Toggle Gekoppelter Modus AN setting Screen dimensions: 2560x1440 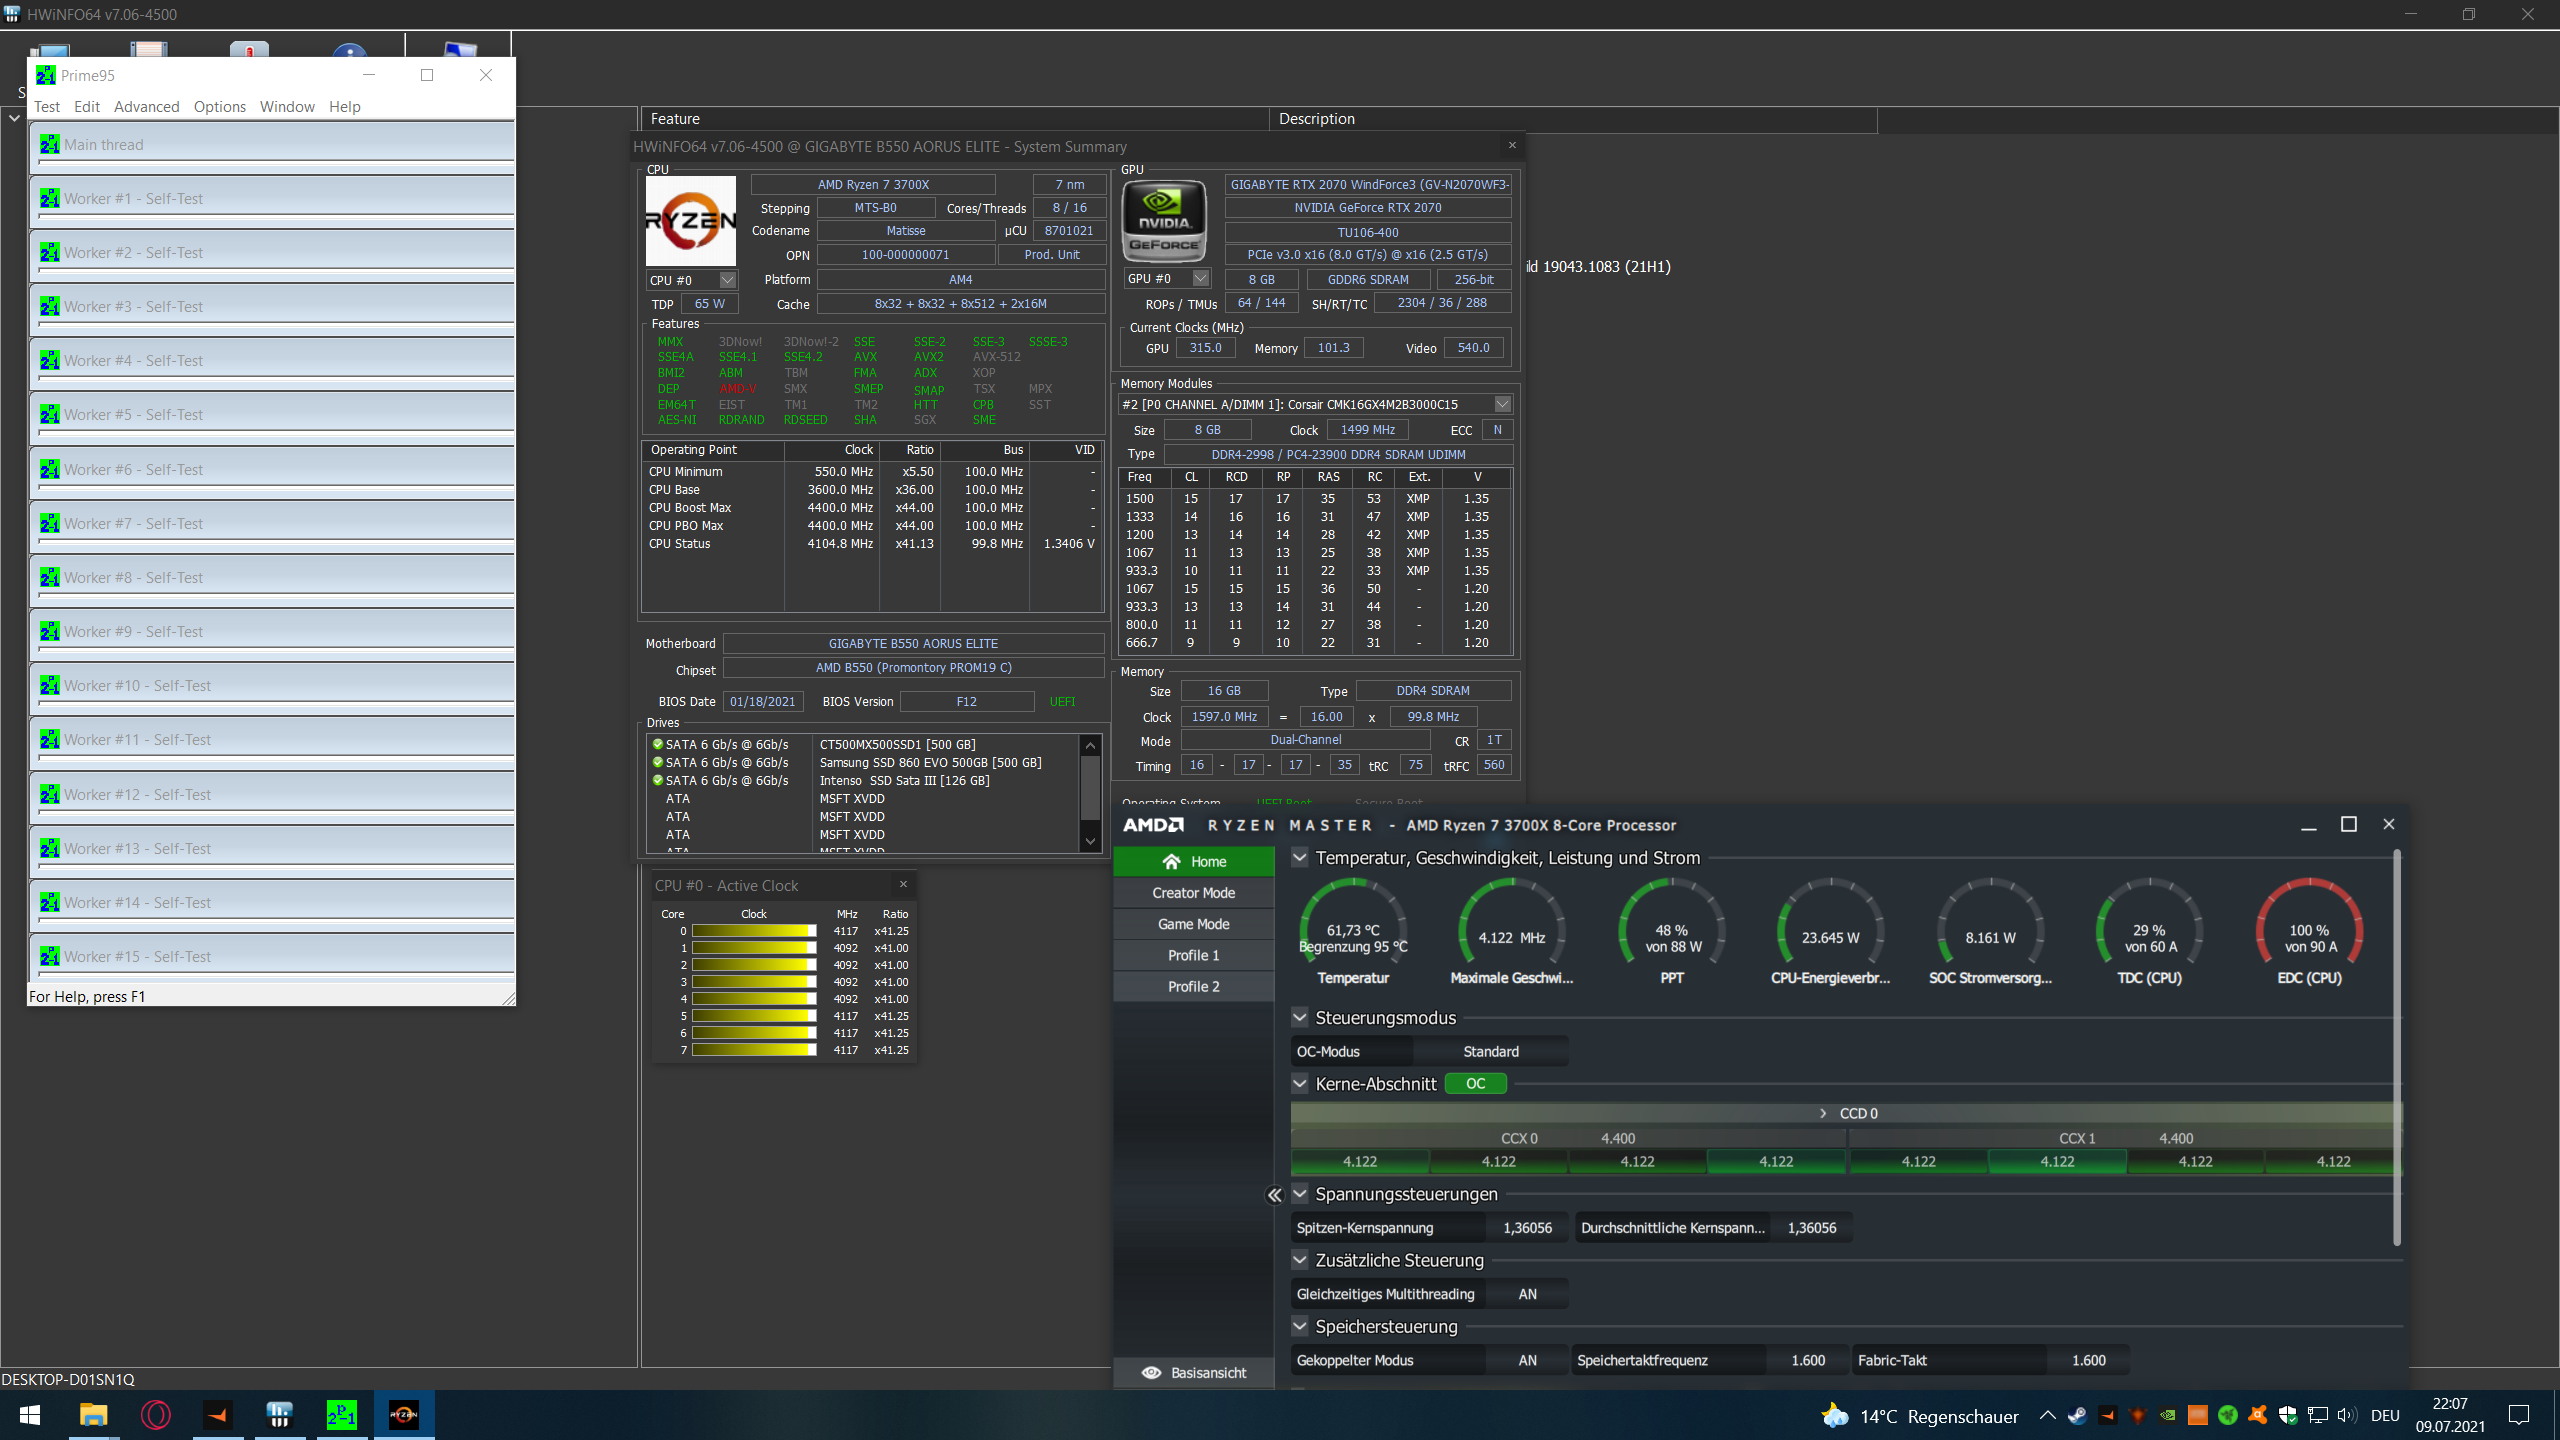(1527, 1360)
